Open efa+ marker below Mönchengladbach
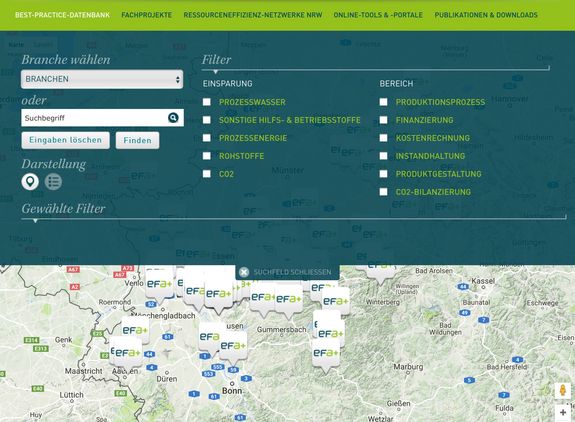The image size is (575, 422). tap(135, 331)
